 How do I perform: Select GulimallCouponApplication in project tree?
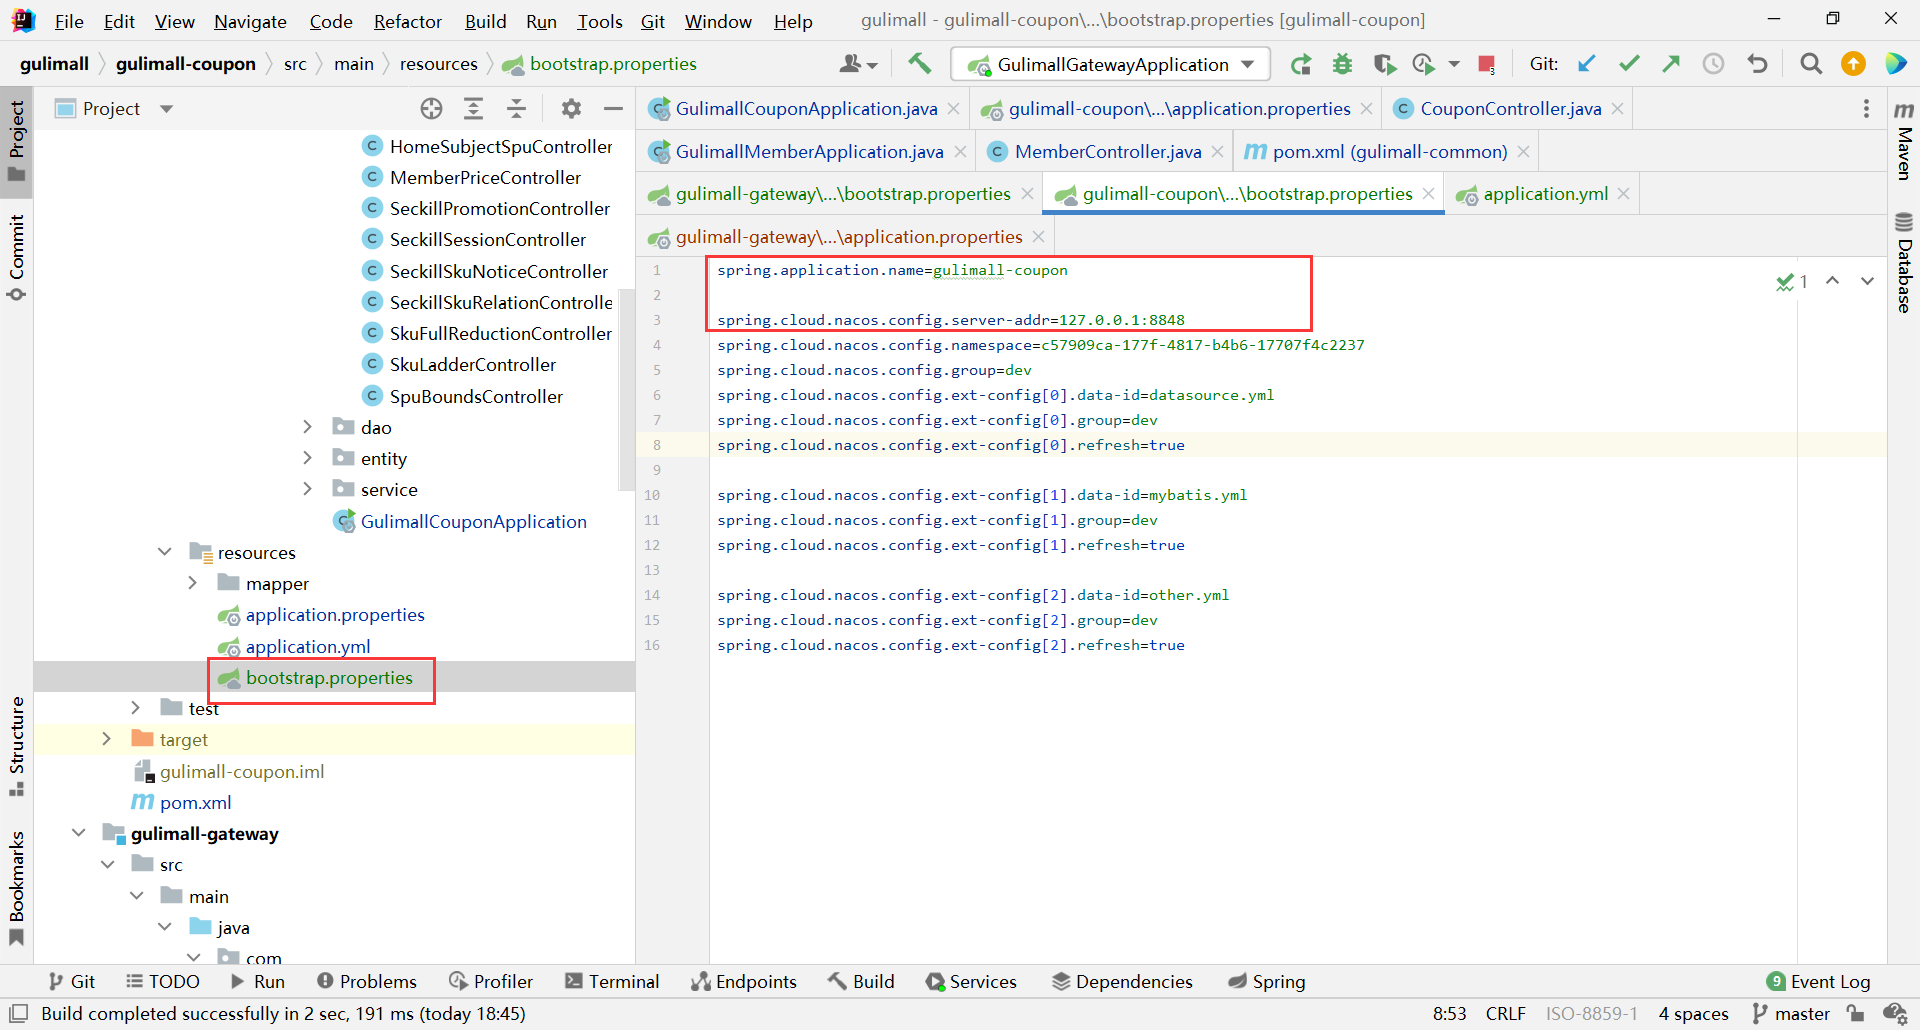click(x=473, y=521)
